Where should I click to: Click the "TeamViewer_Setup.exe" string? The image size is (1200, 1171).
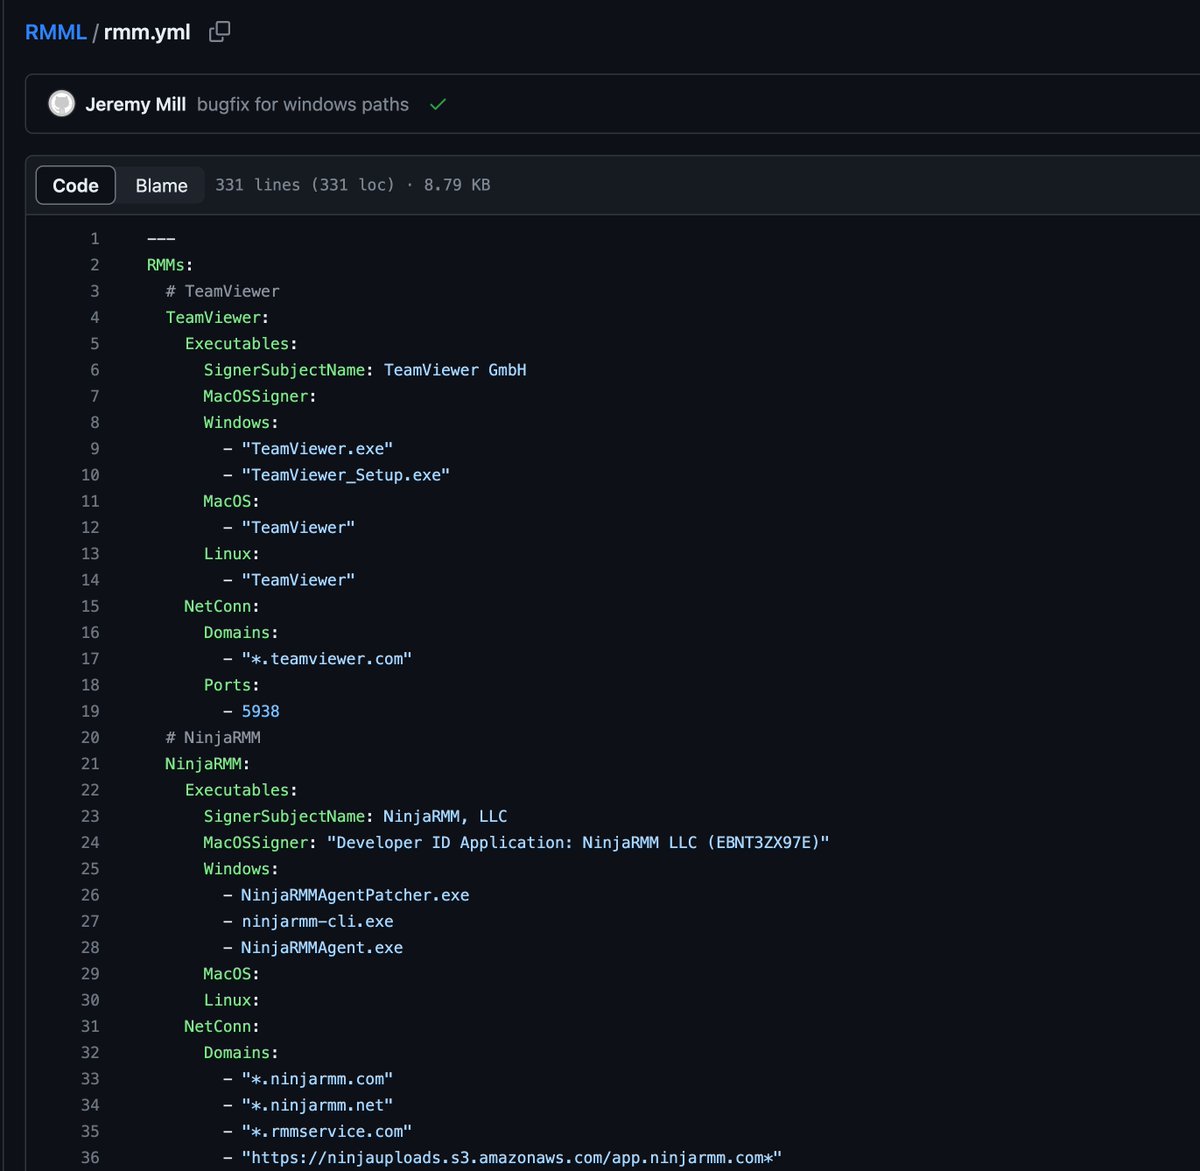(x=346, y=475)
